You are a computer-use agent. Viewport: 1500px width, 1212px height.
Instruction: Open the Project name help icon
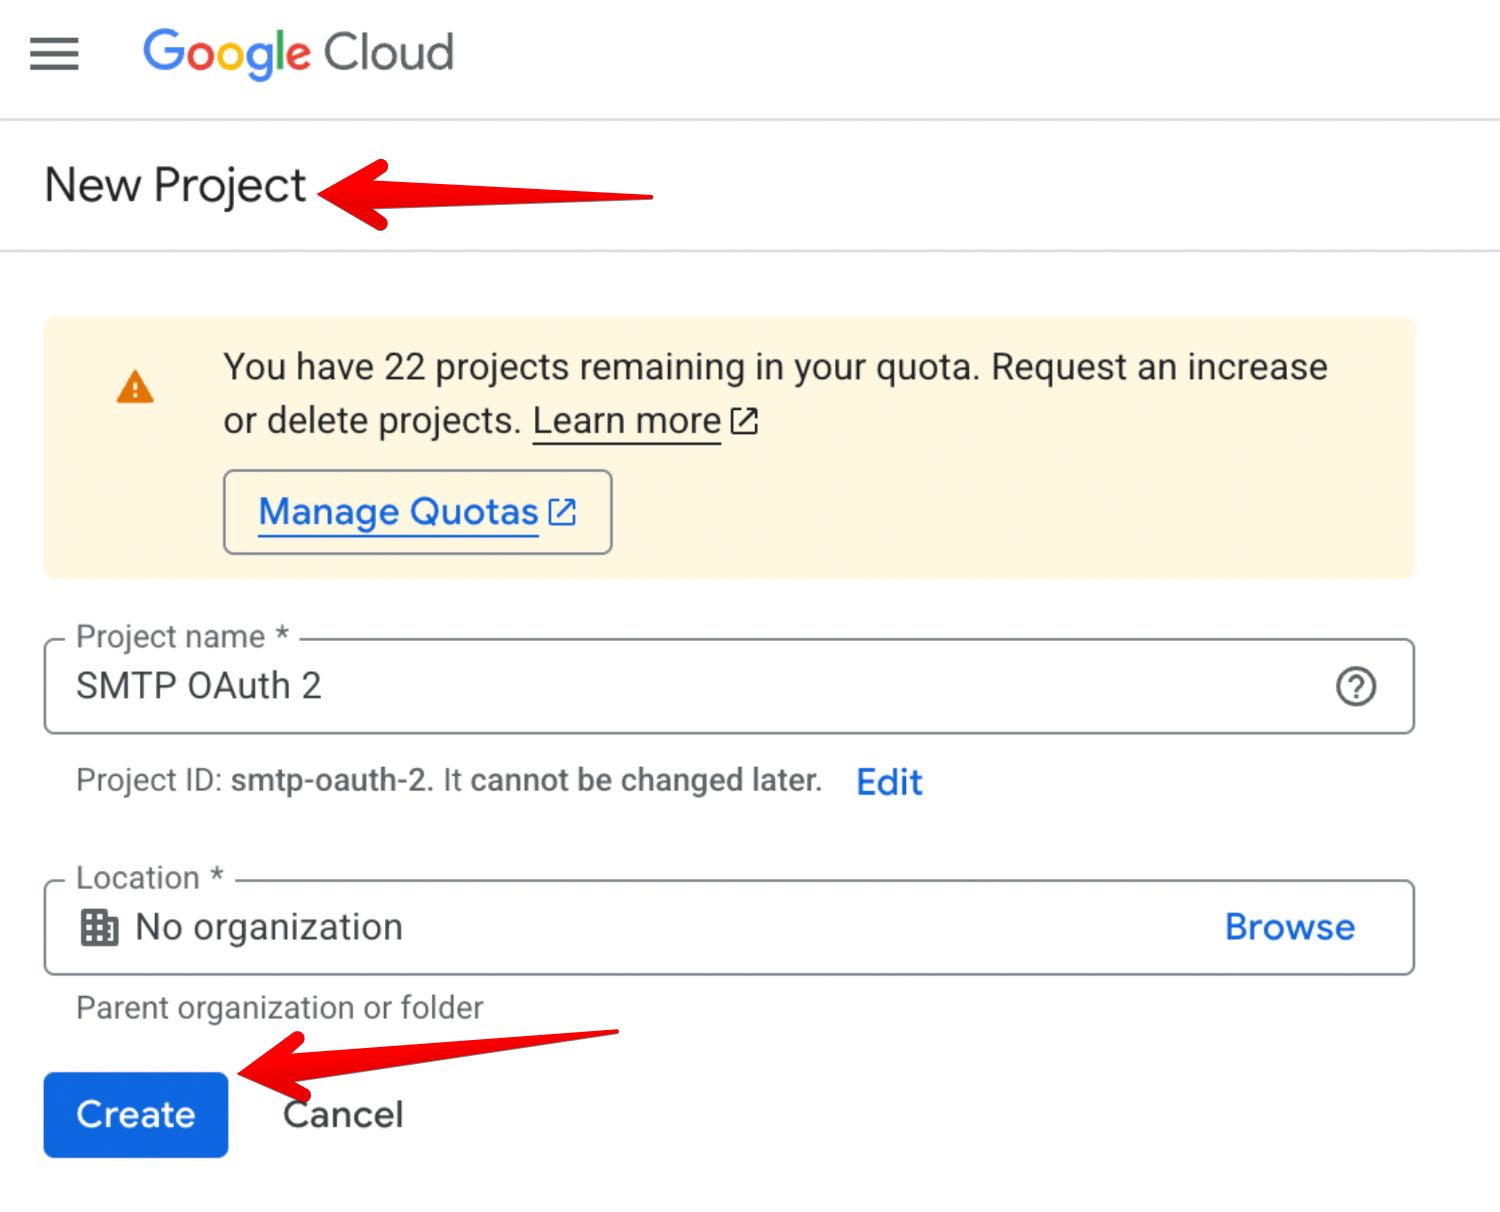coord(1355,687)
